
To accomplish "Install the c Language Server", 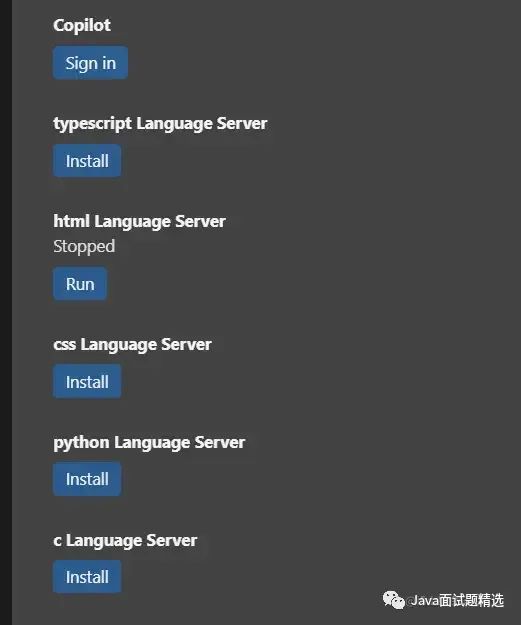I will (87, 576).
